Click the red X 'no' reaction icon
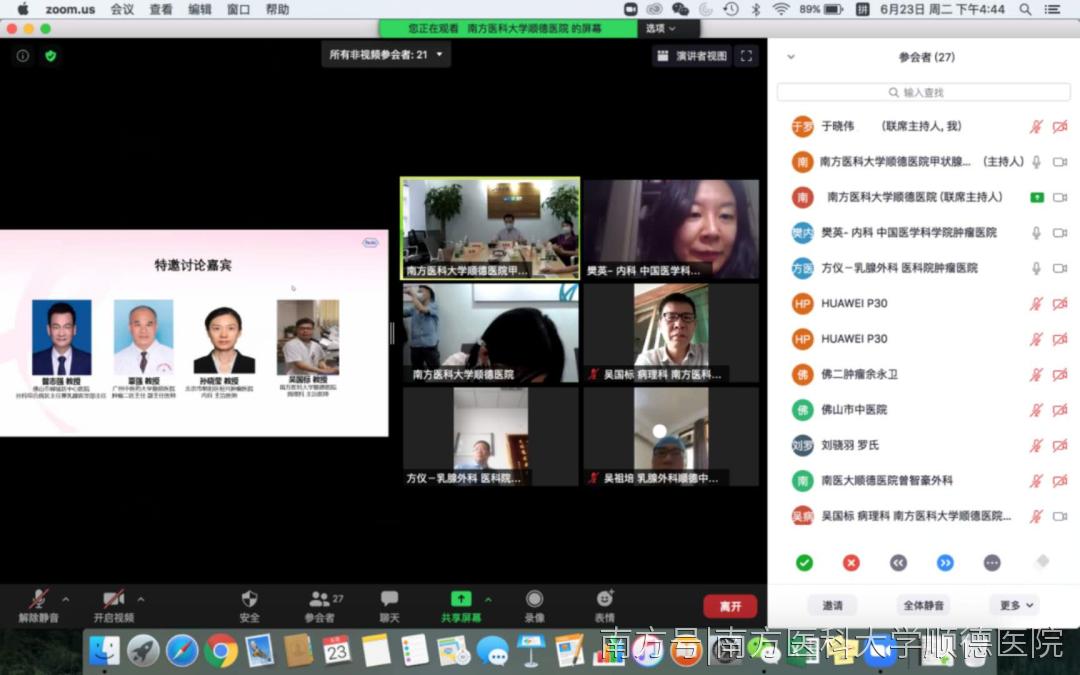 pyautogui.click(x=851, y=563)
